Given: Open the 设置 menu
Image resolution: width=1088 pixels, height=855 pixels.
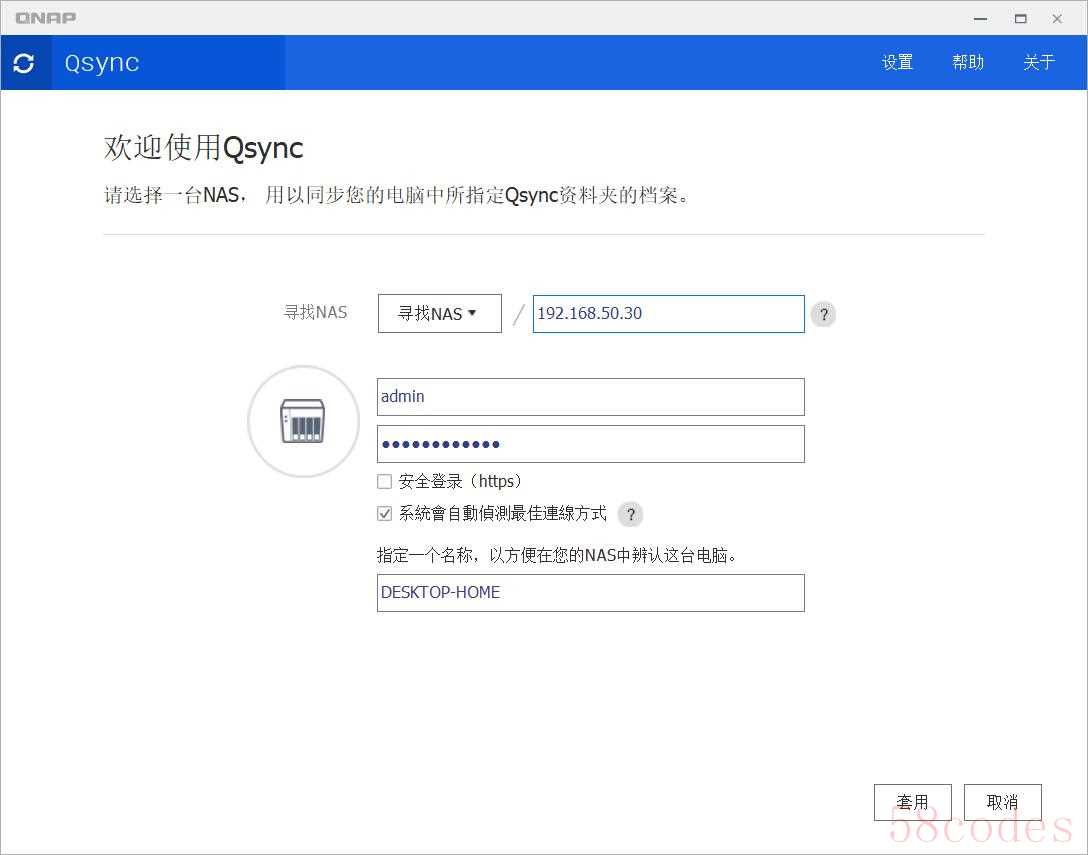Looking at the screenshot, I should coord(897,62).
